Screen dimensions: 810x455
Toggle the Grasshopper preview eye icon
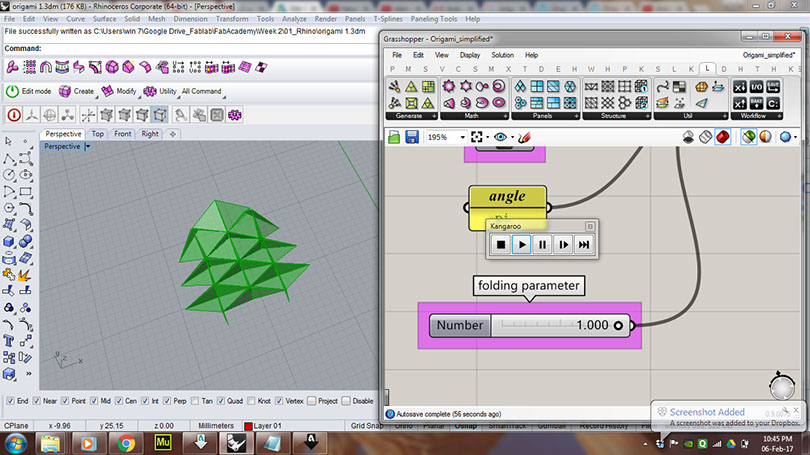click(x=500, y=137)
